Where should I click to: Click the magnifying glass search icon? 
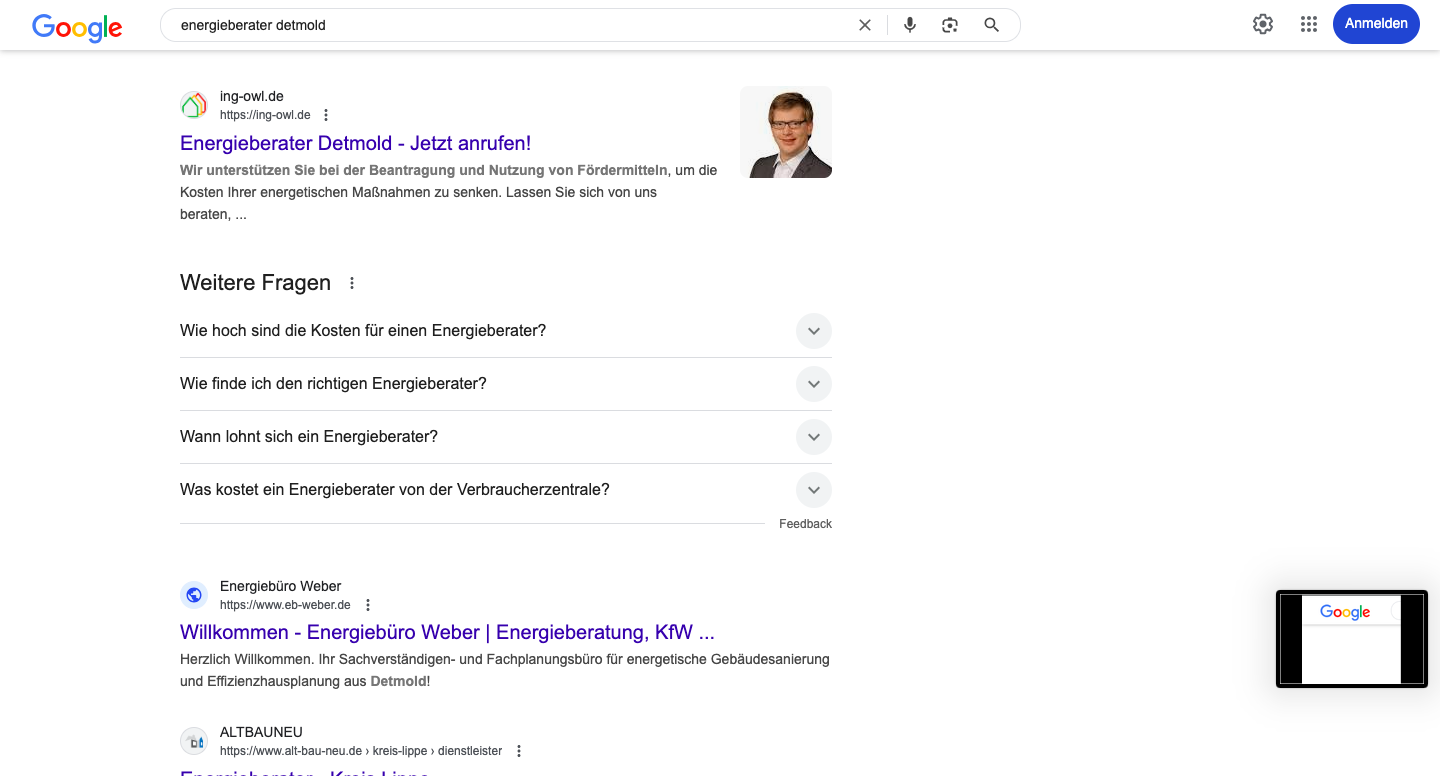(x=991, y=25)
